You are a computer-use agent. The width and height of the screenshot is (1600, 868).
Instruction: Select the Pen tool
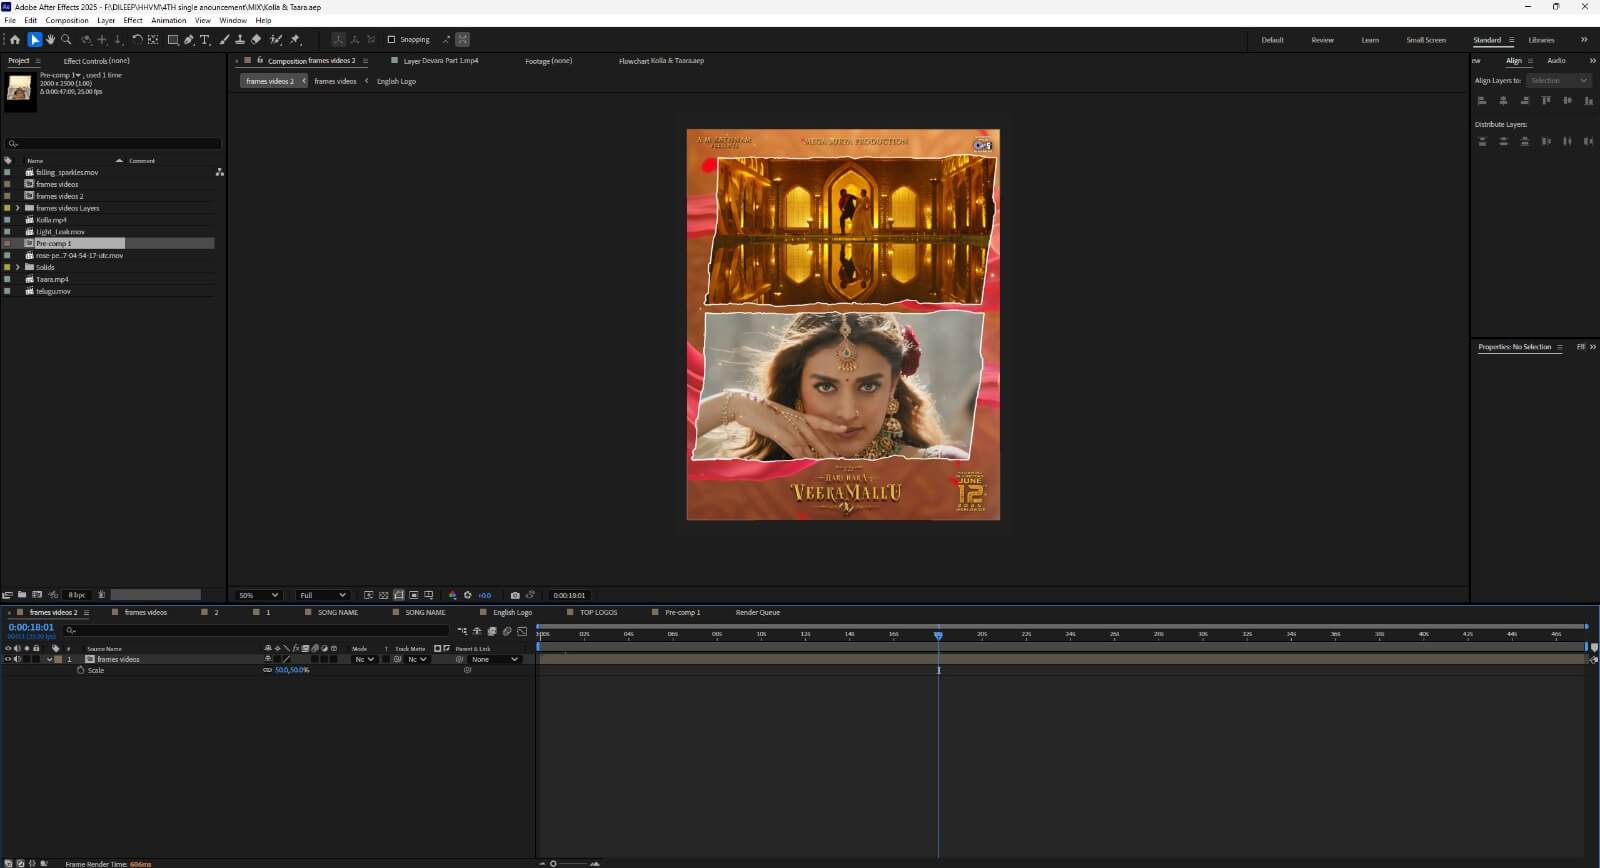point(189,40)
